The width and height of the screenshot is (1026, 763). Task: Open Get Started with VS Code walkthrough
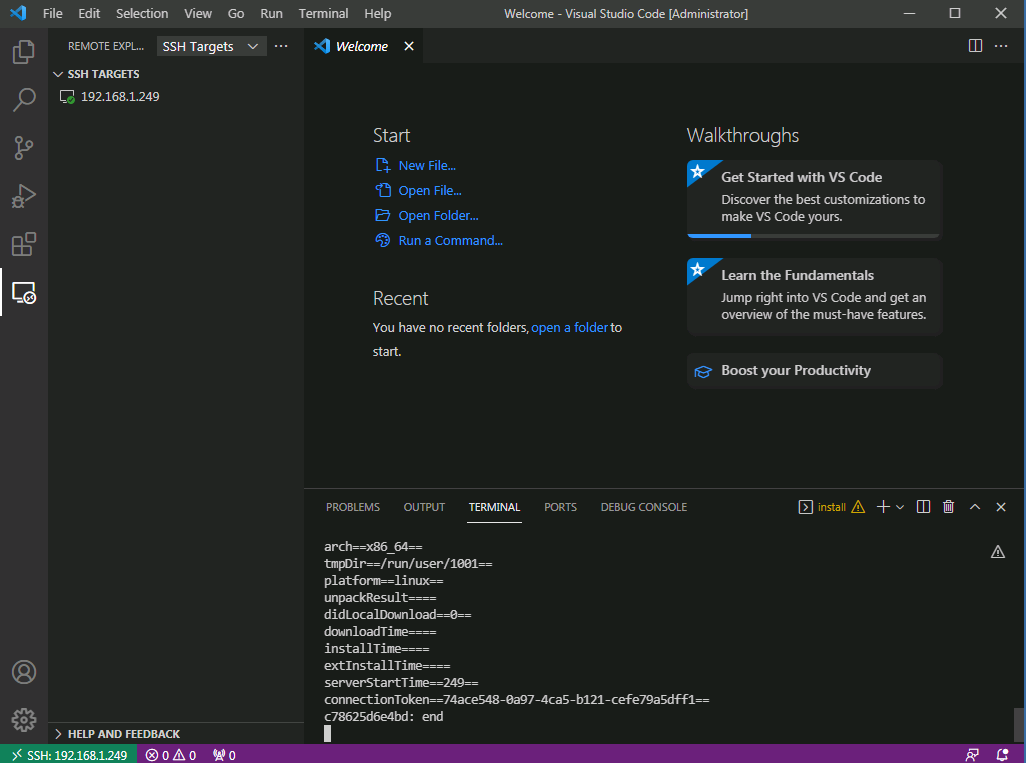coord(814,198)
